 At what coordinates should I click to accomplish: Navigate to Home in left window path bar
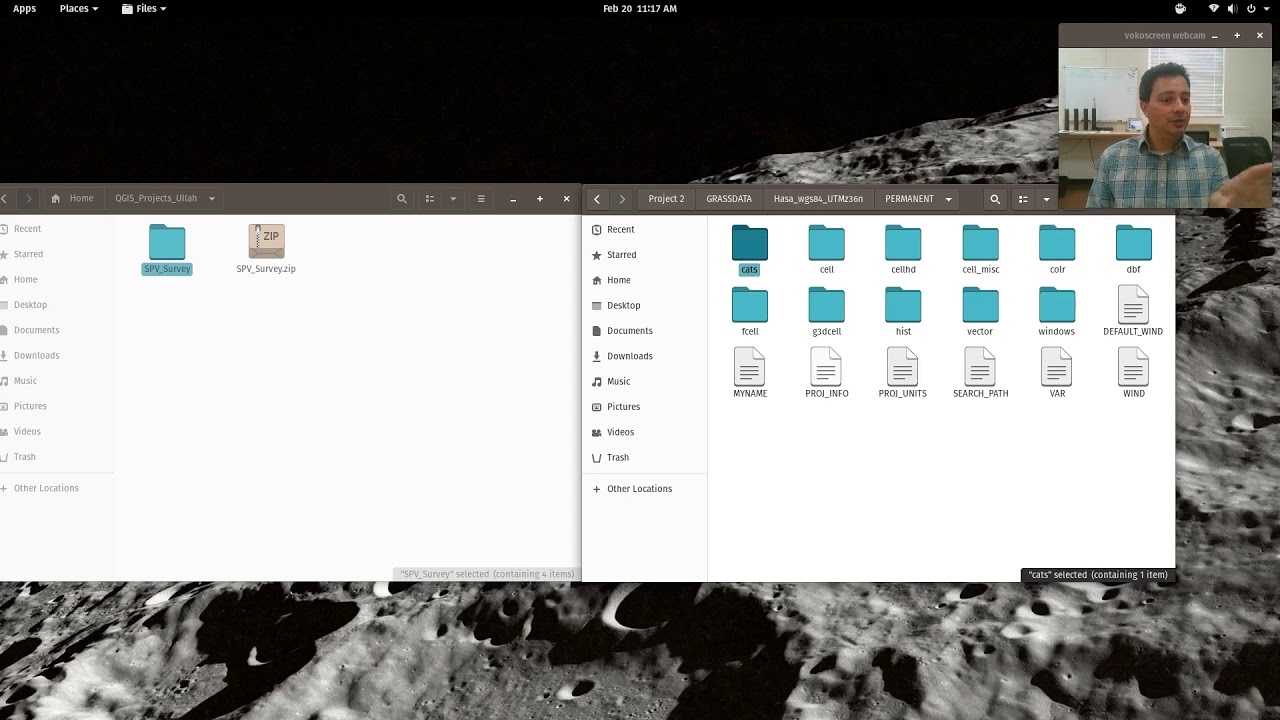[72, 198]
